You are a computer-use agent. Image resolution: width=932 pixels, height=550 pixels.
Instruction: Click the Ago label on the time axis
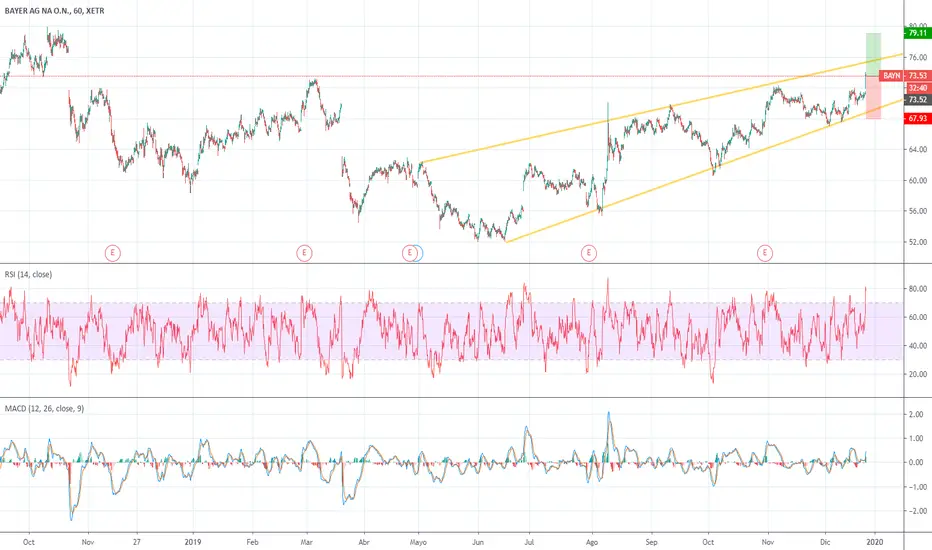pyautogui.click(x=591, y=542)
